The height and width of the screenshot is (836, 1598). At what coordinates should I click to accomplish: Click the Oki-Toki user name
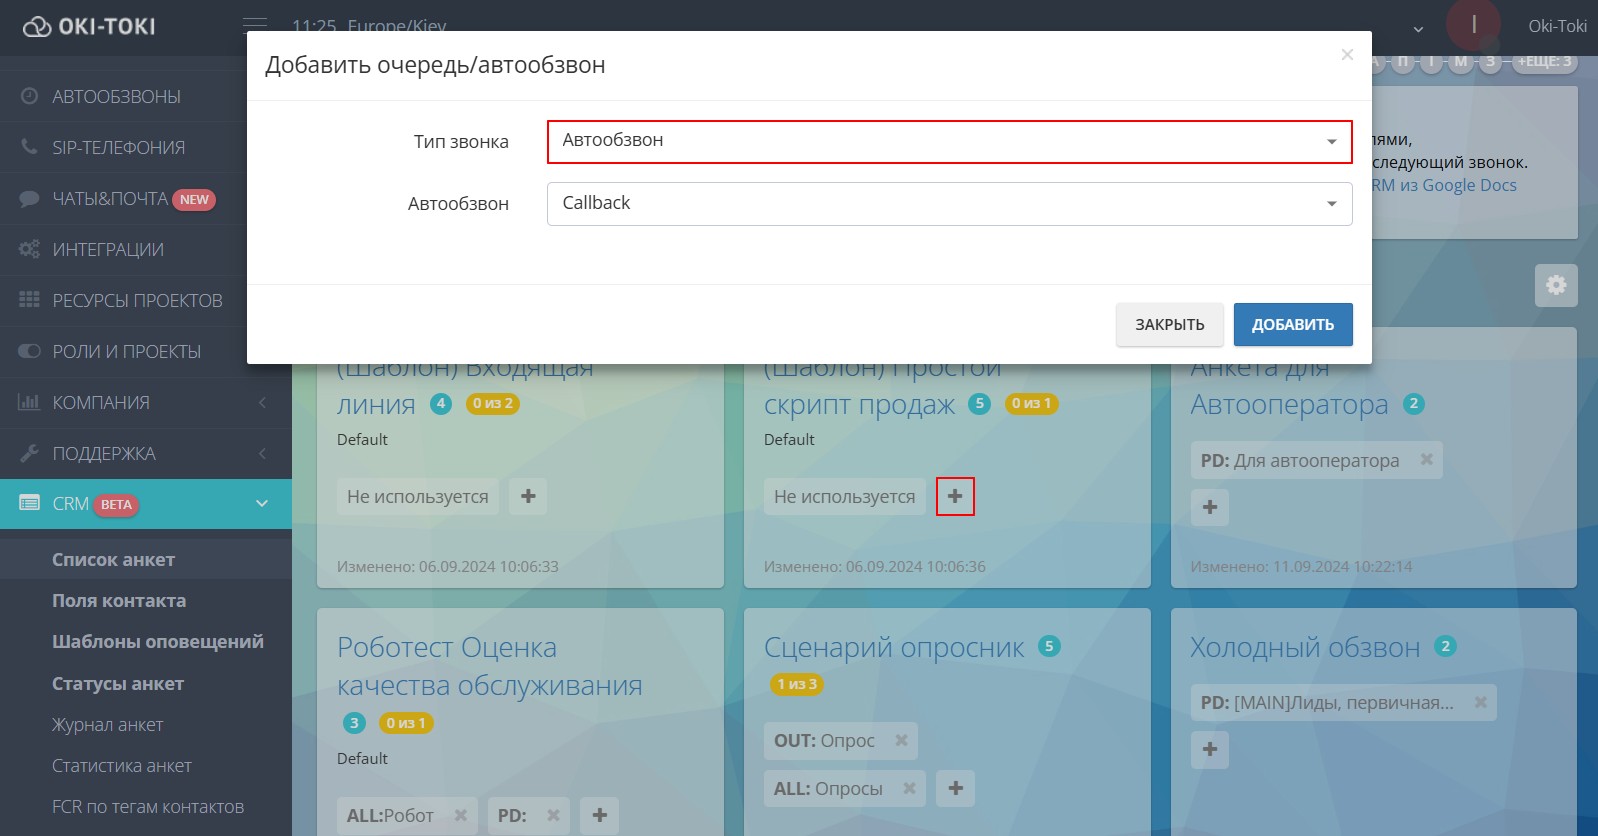pos(1557,27)
